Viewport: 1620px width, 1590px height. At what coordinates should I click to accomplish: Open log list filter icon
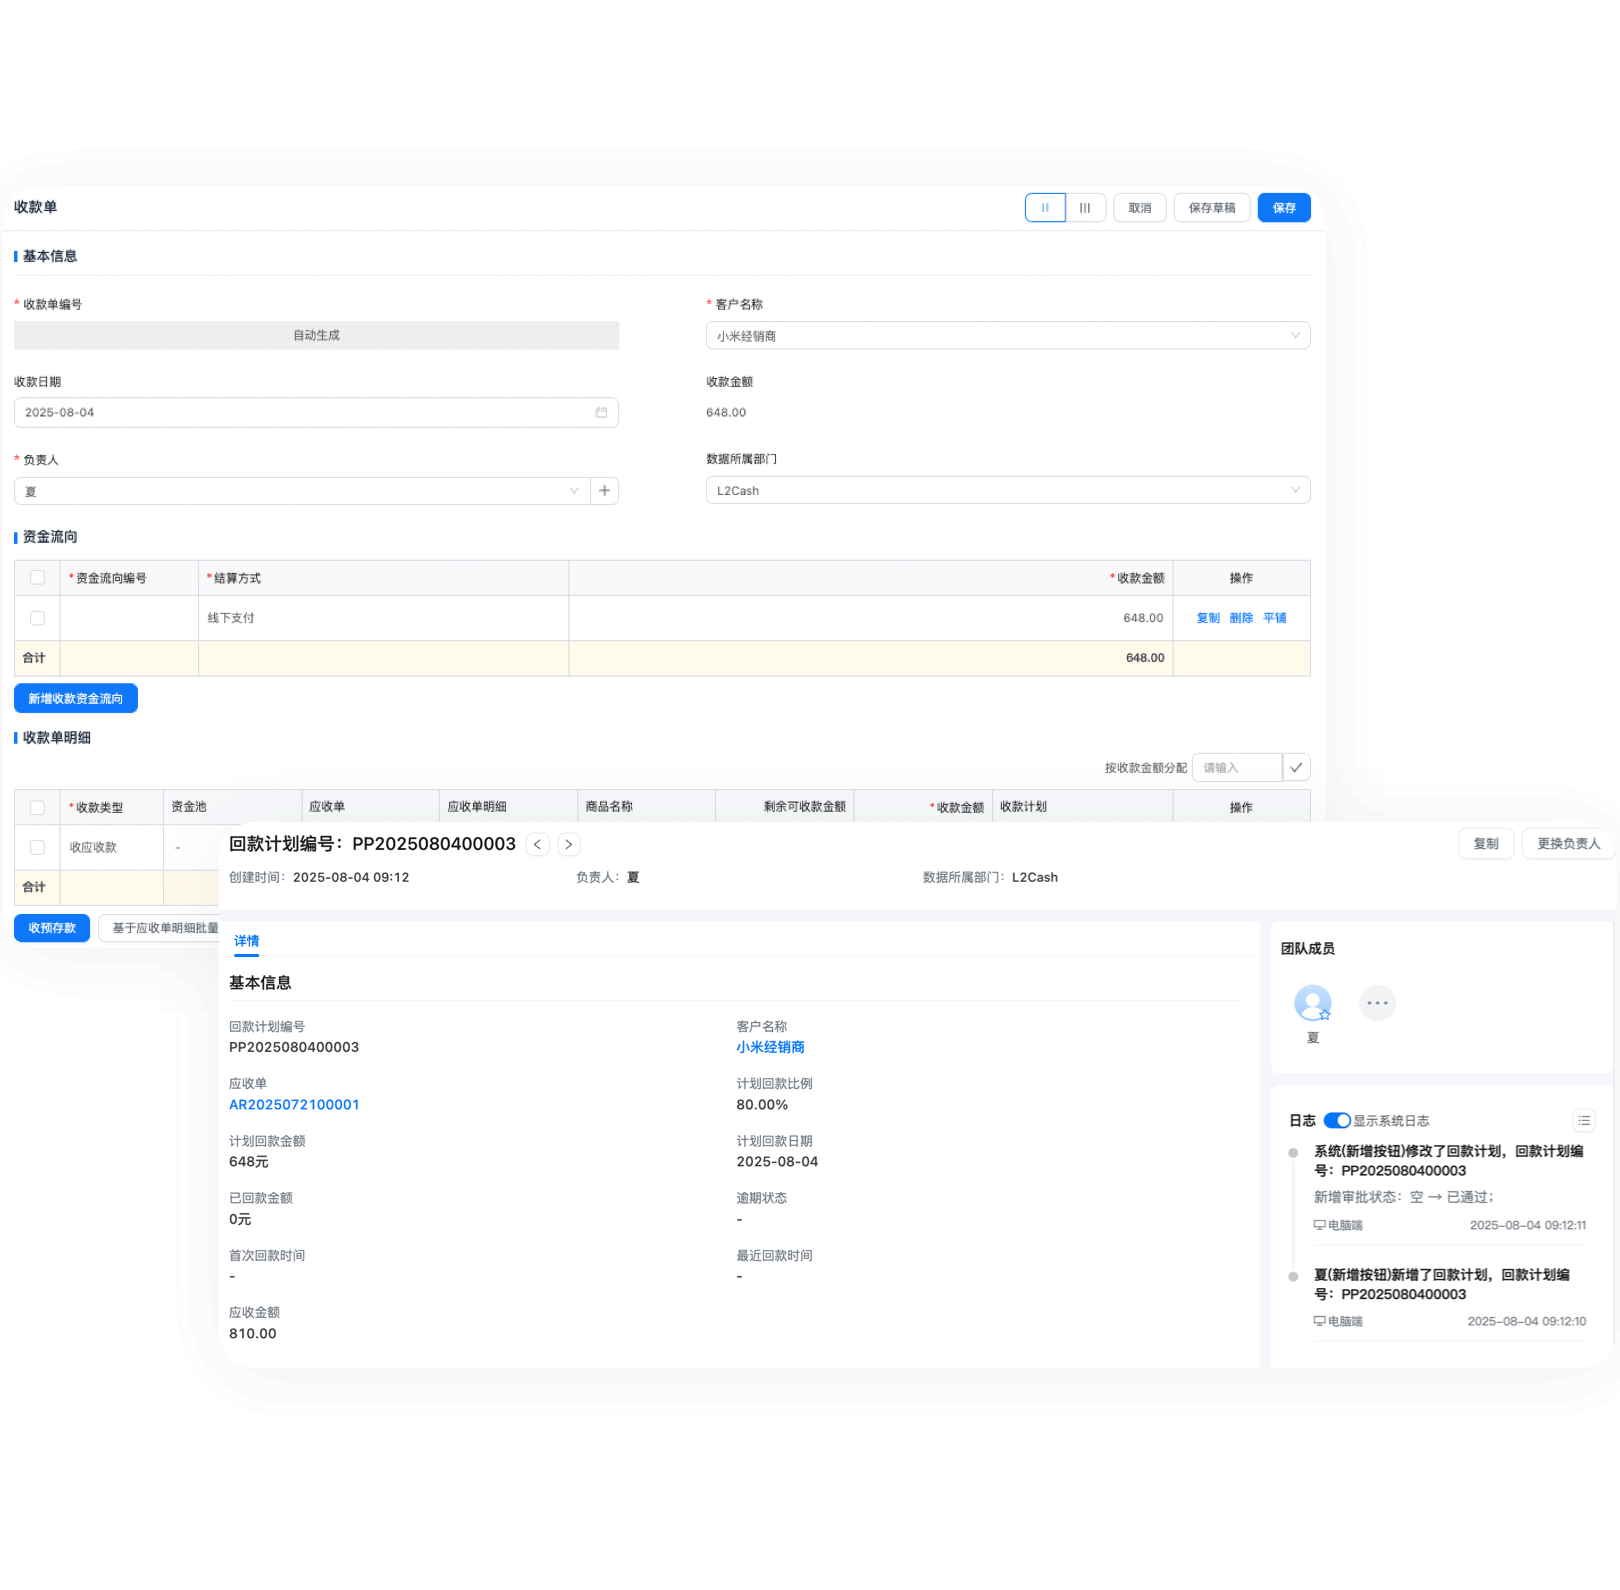(1584, 1120)
